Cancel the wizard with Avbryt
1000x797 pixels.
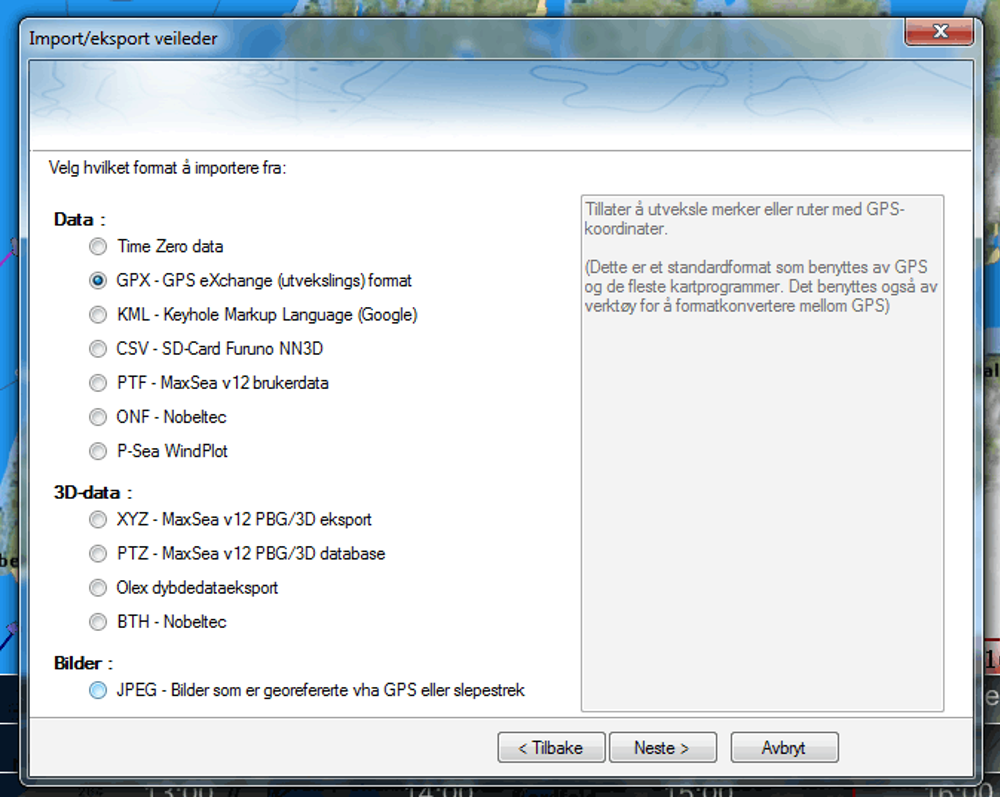pyautogui.click(x=784, y=748)
